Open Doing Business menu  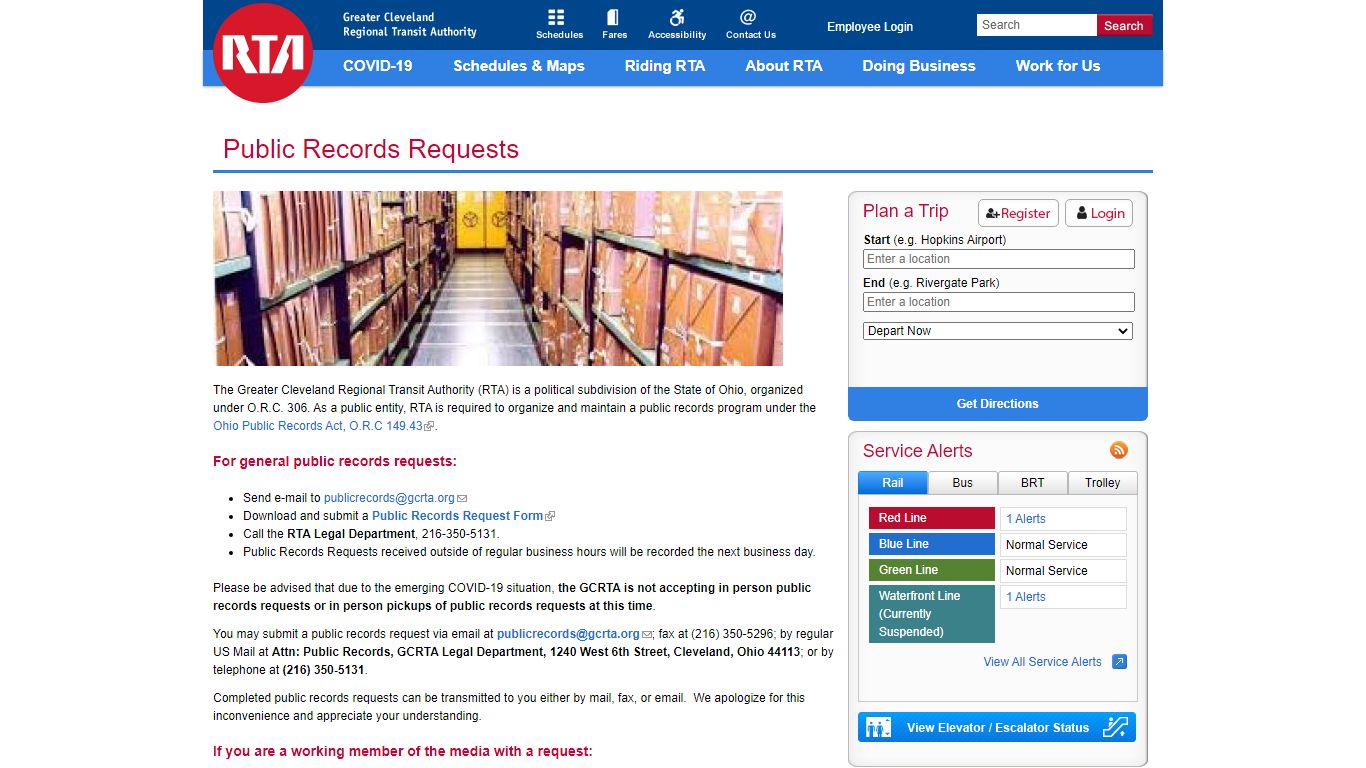[919, 66]
